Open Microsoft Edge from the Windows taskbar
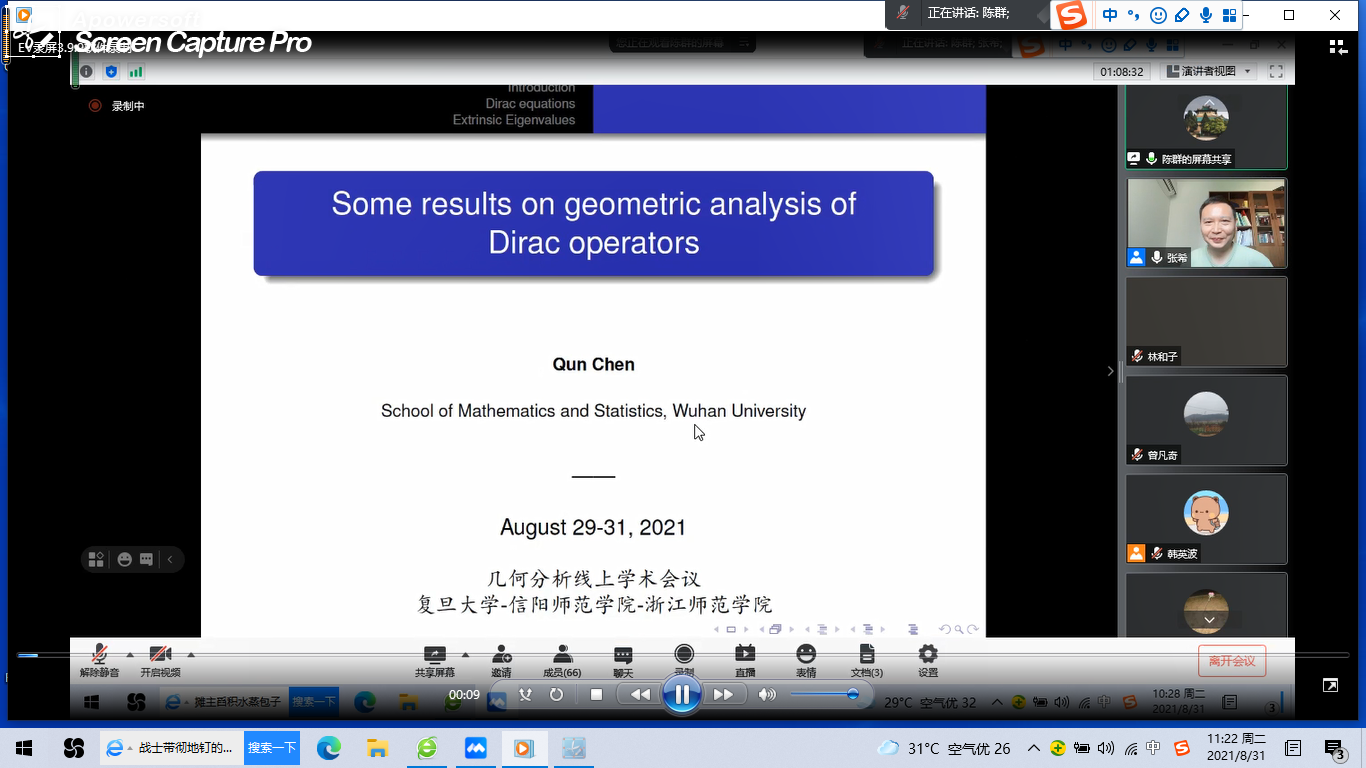 tap(328, 748)
